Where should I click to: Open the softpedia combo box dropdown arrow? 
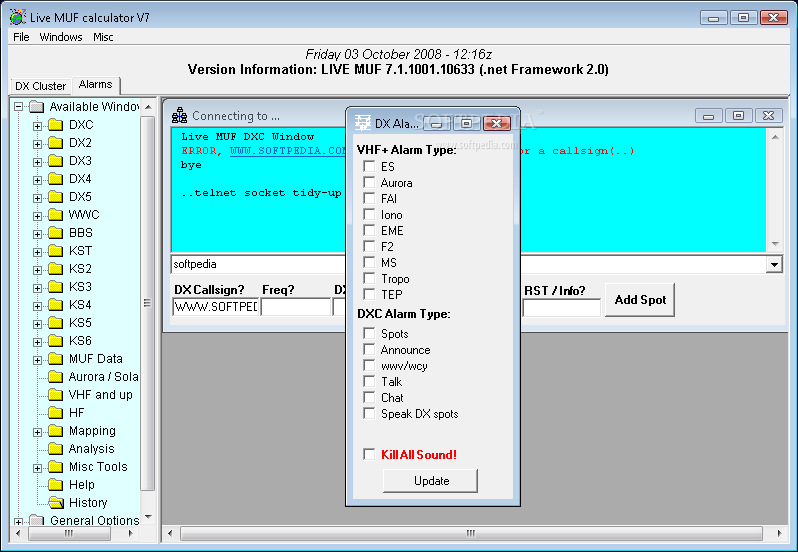774,264
